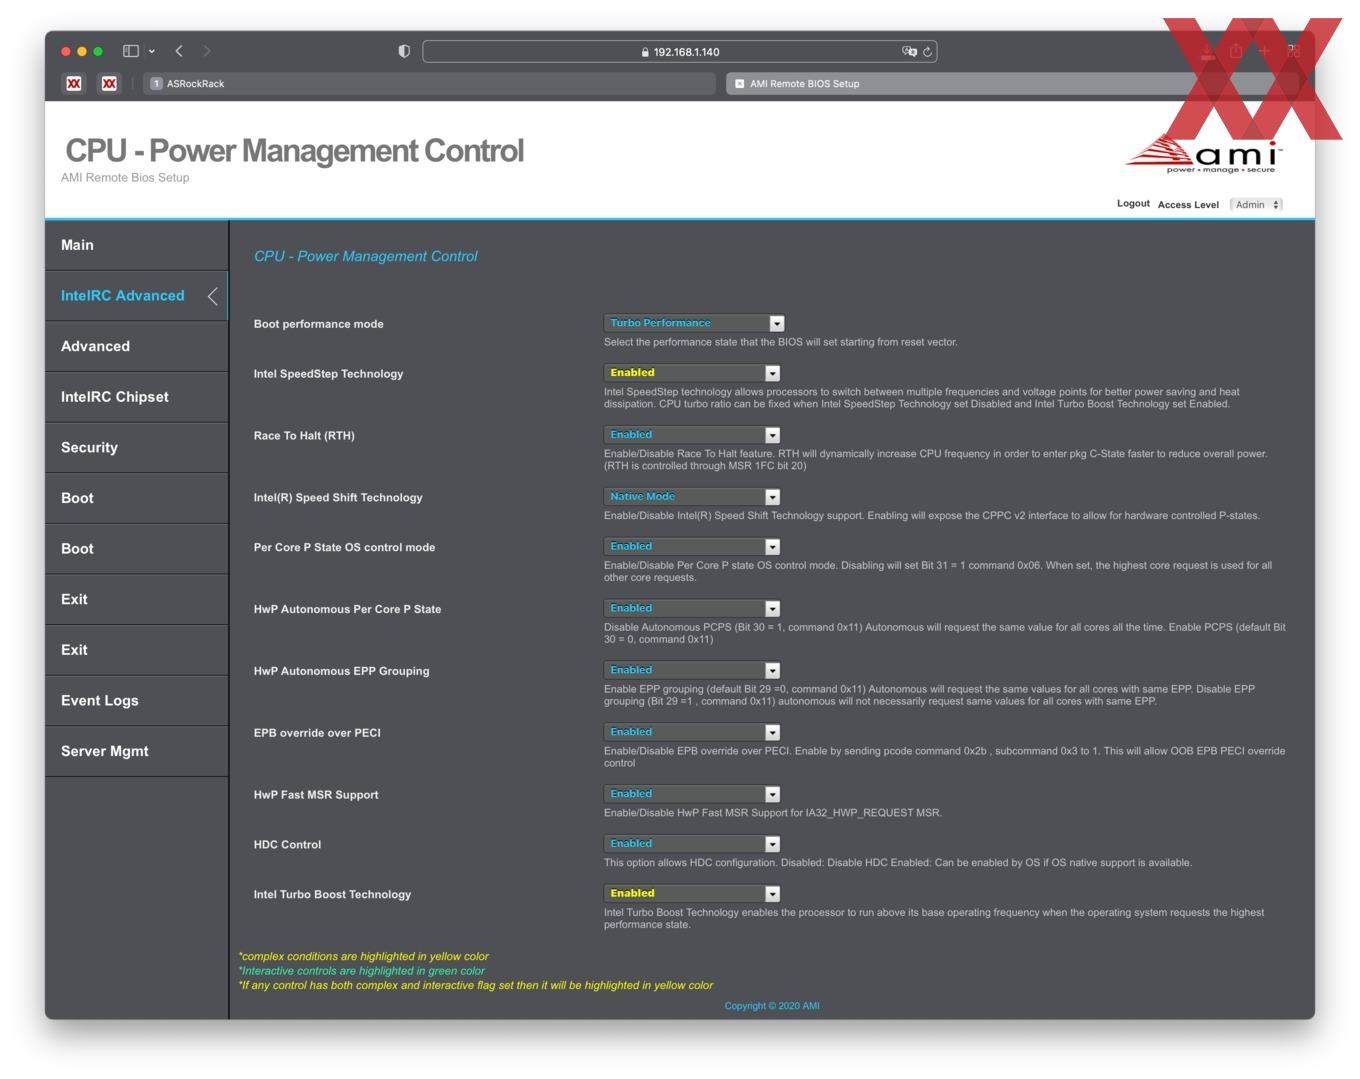Click 'AMI Remote Bios Setup' subtitle

coord(125,178)
